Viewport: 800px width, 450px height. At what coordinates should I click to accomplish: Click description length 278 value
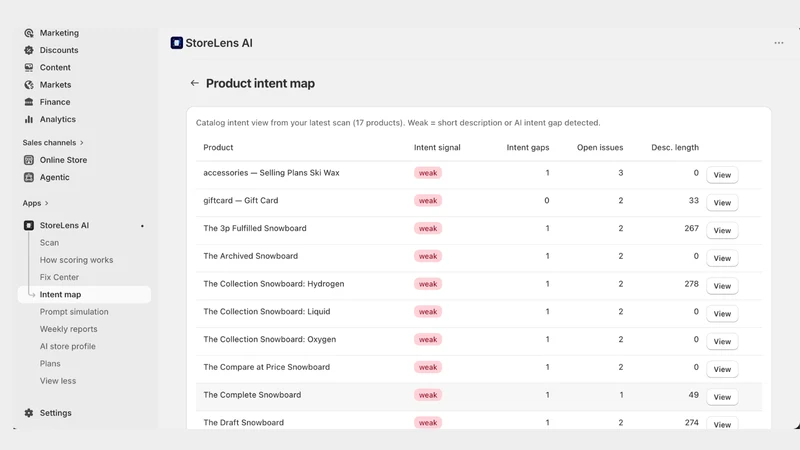click(x=691, y=284)
